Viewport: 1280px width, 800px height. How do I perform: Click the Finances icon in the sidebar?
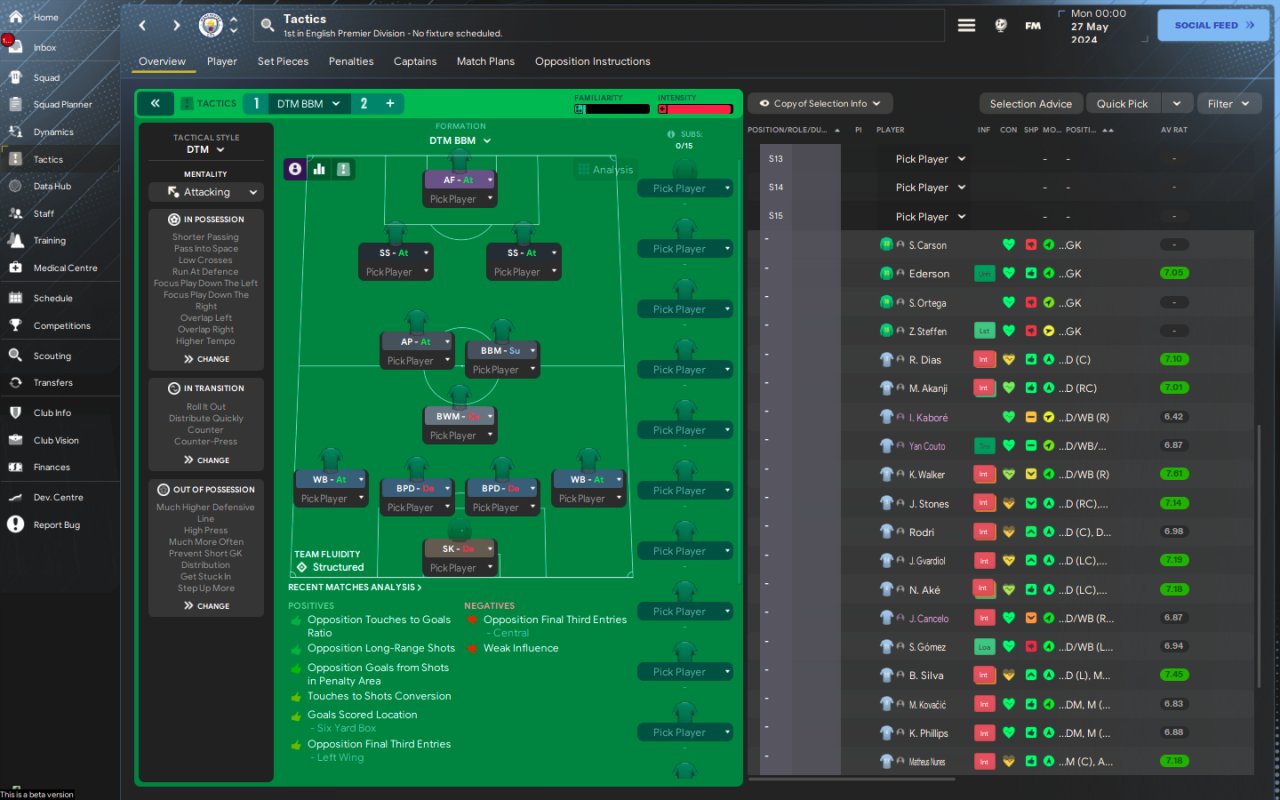[x=16, y=467]
